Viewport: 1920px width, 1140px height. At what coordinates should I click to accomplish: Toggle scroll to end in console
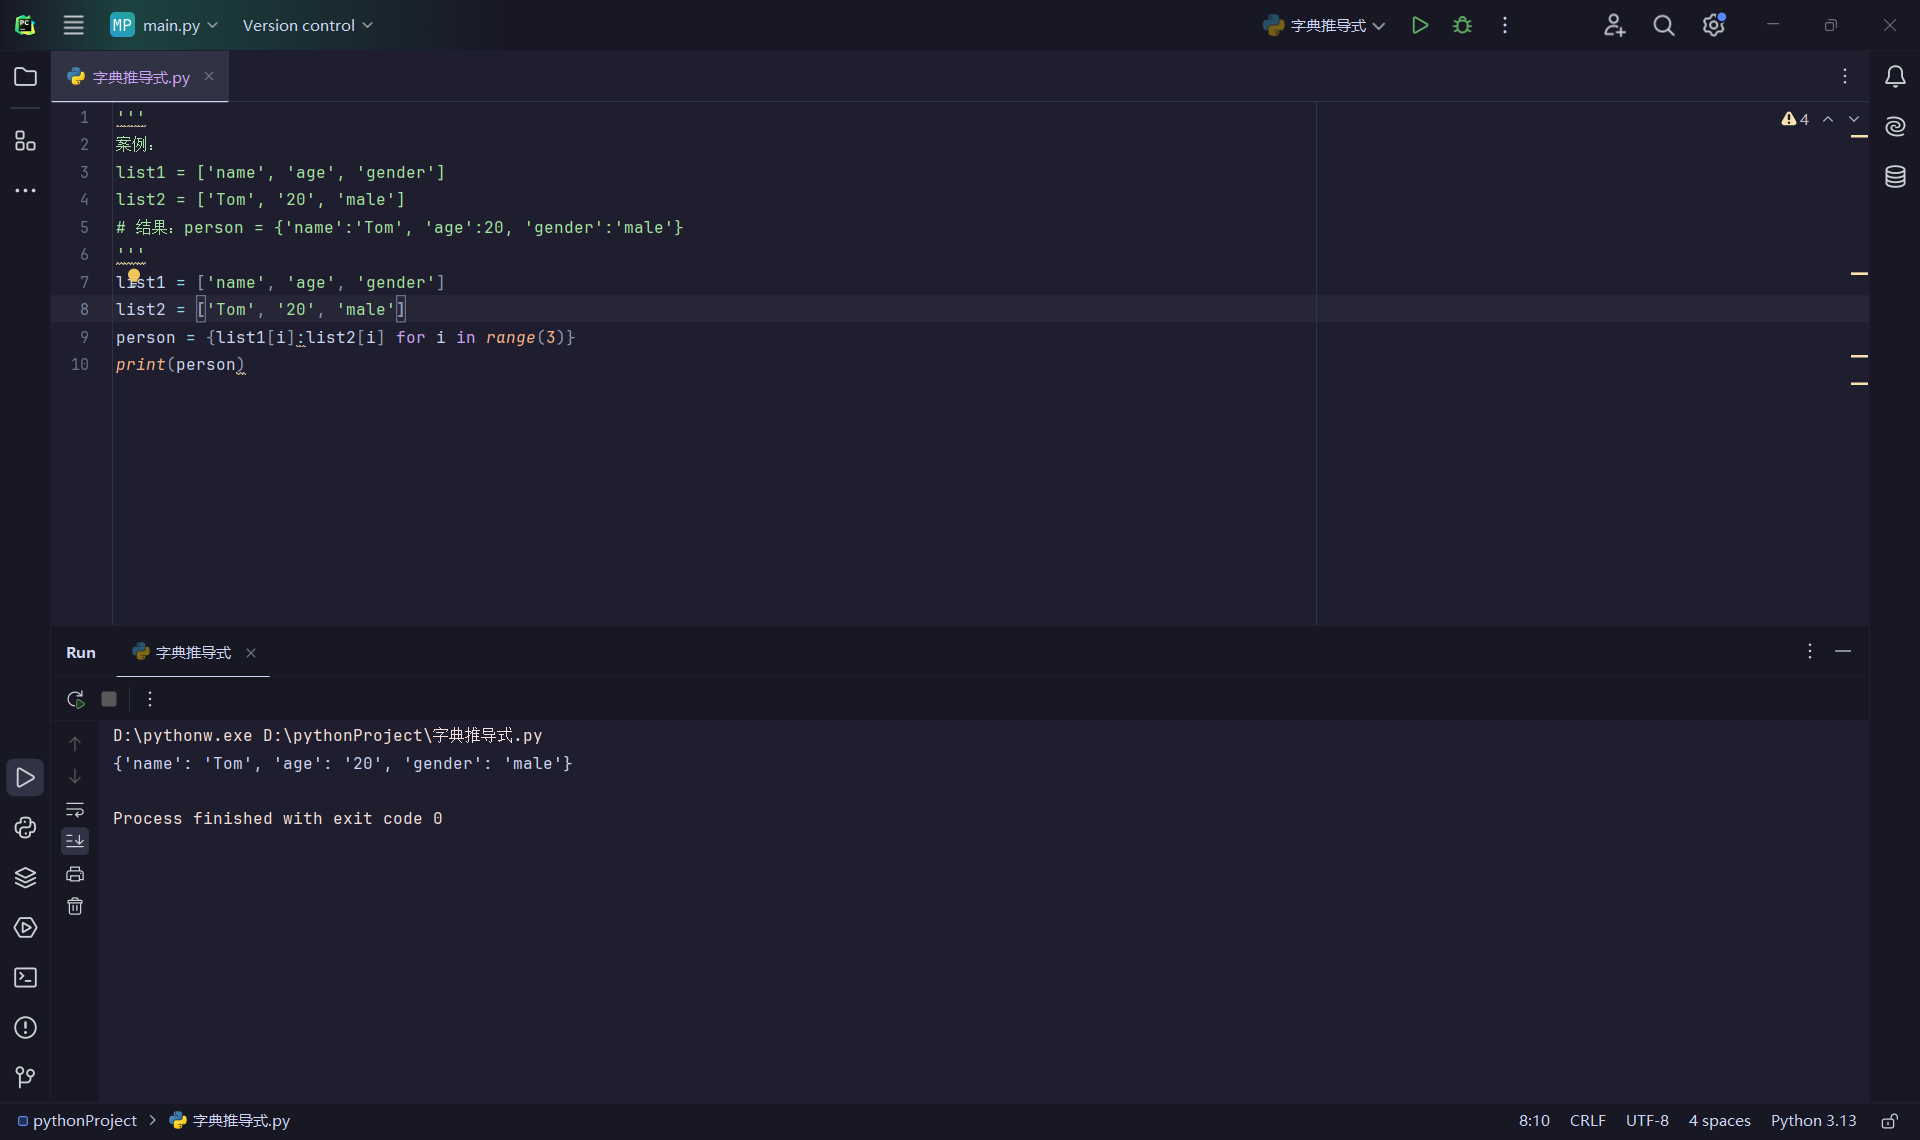75,841
